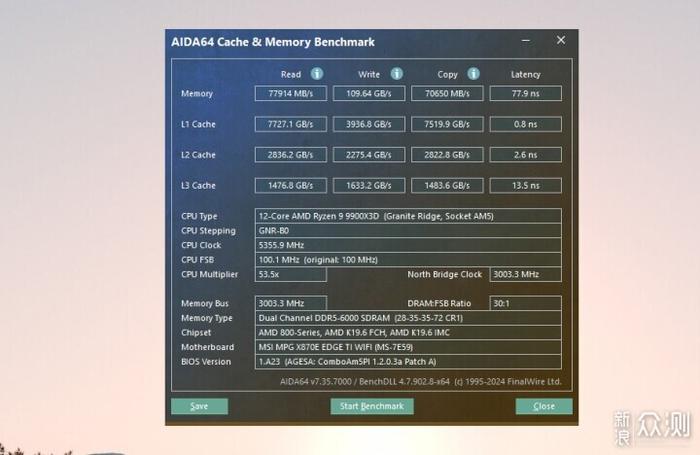Click the Motherboard label
700x455 pixels.
[208, 347]
